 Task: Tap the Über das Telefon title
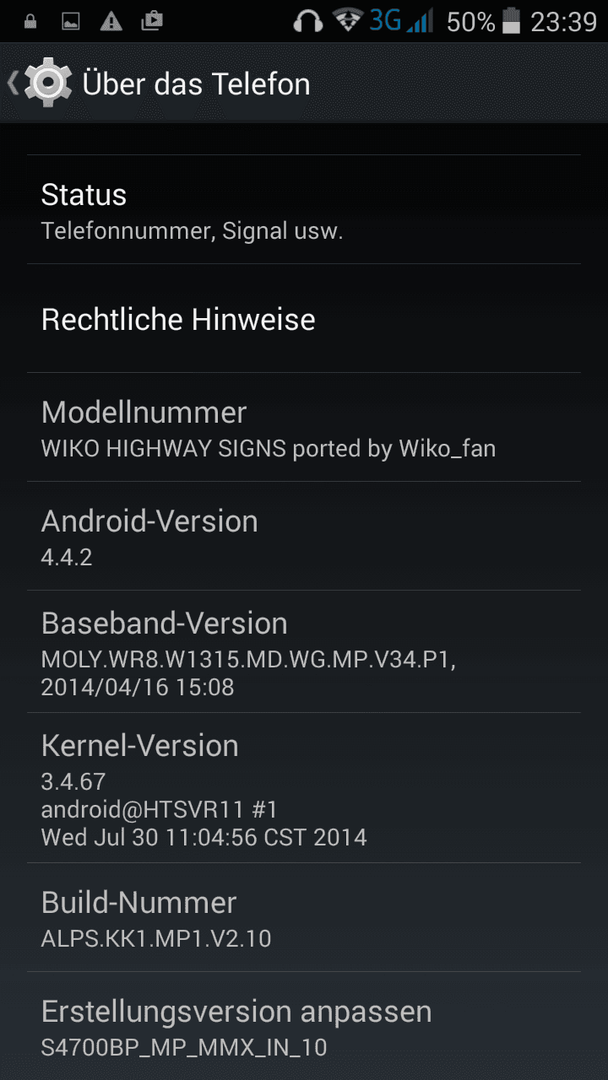tap(196, 83)
